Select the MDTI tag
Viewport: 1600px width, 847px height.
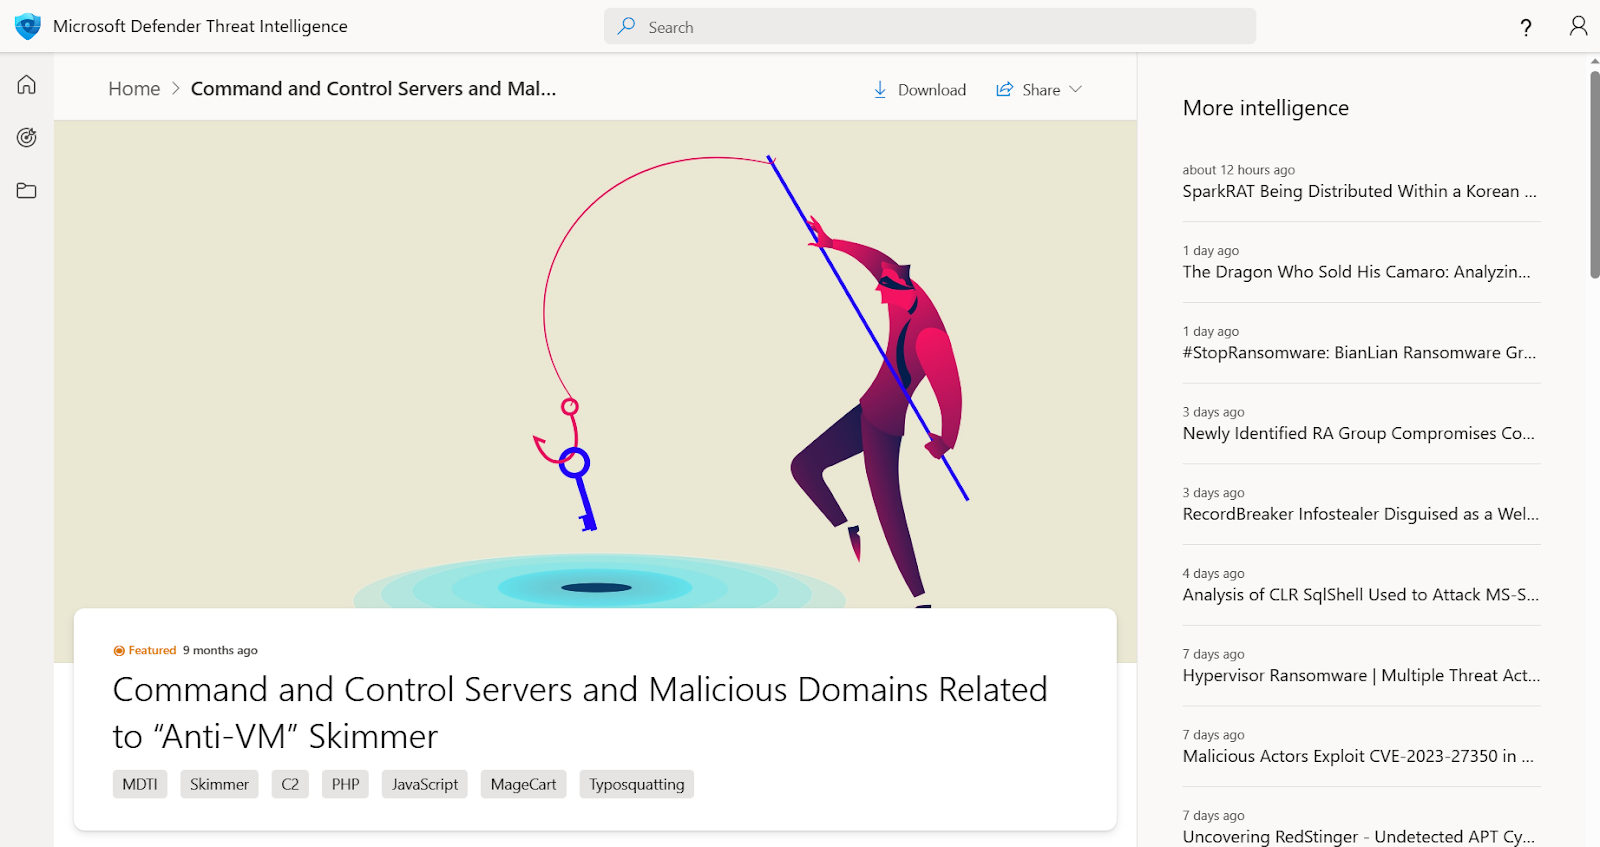click(140, 784)
